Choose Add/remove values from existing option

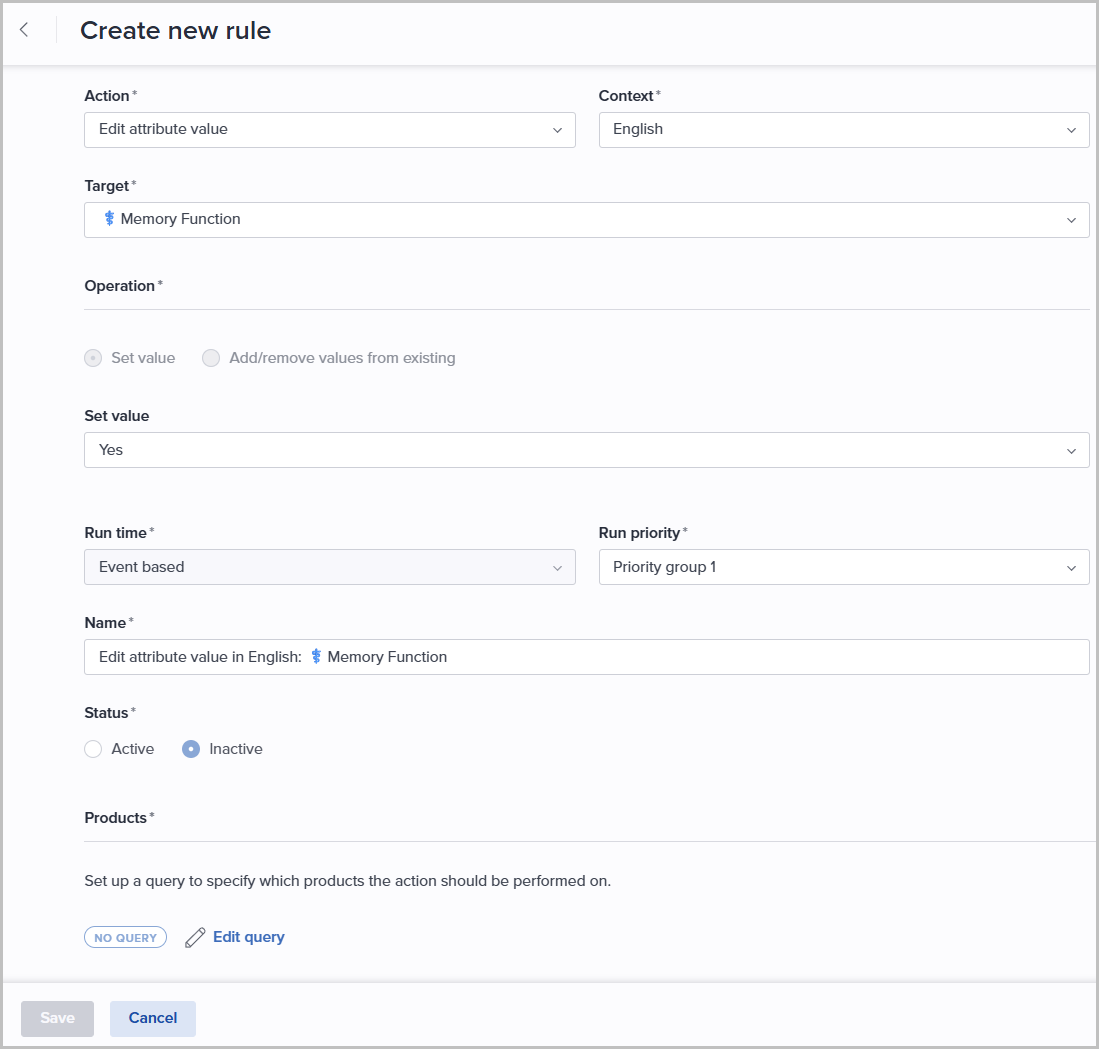(x=211, y=358)
